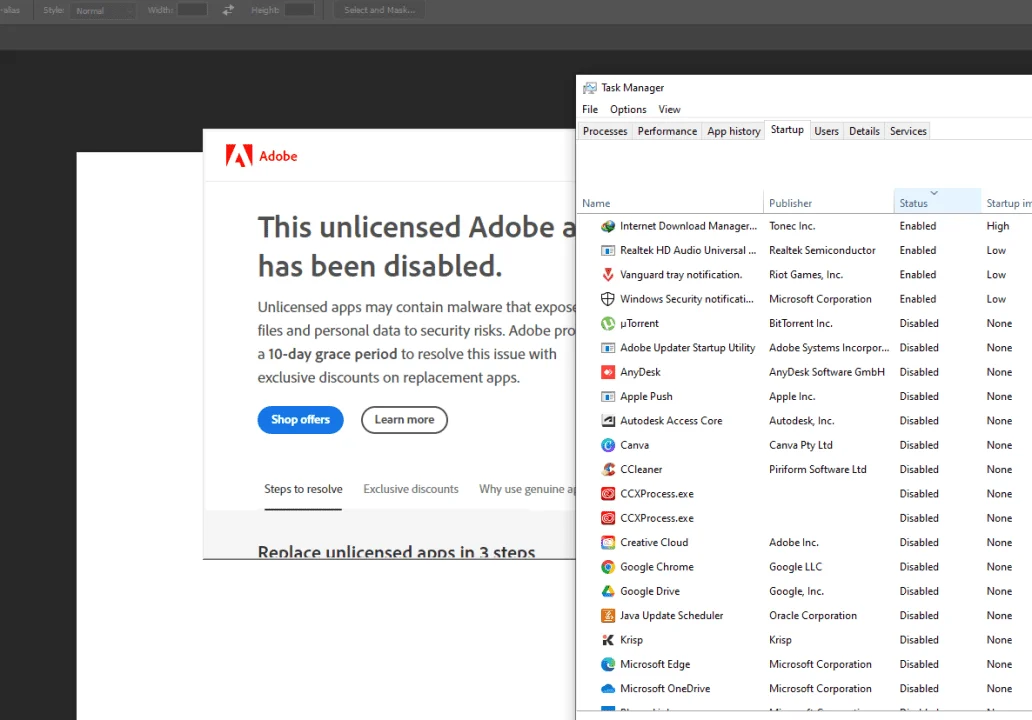1032x720 pixels.
Task: Click the Creative Cloud icon
Action: pyautogui.click(x=607, y=542)
